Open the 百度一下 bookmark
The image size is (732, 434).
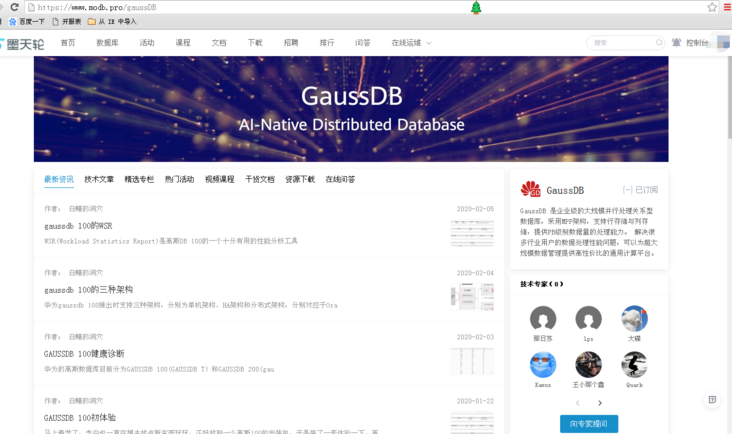(27, 21)
